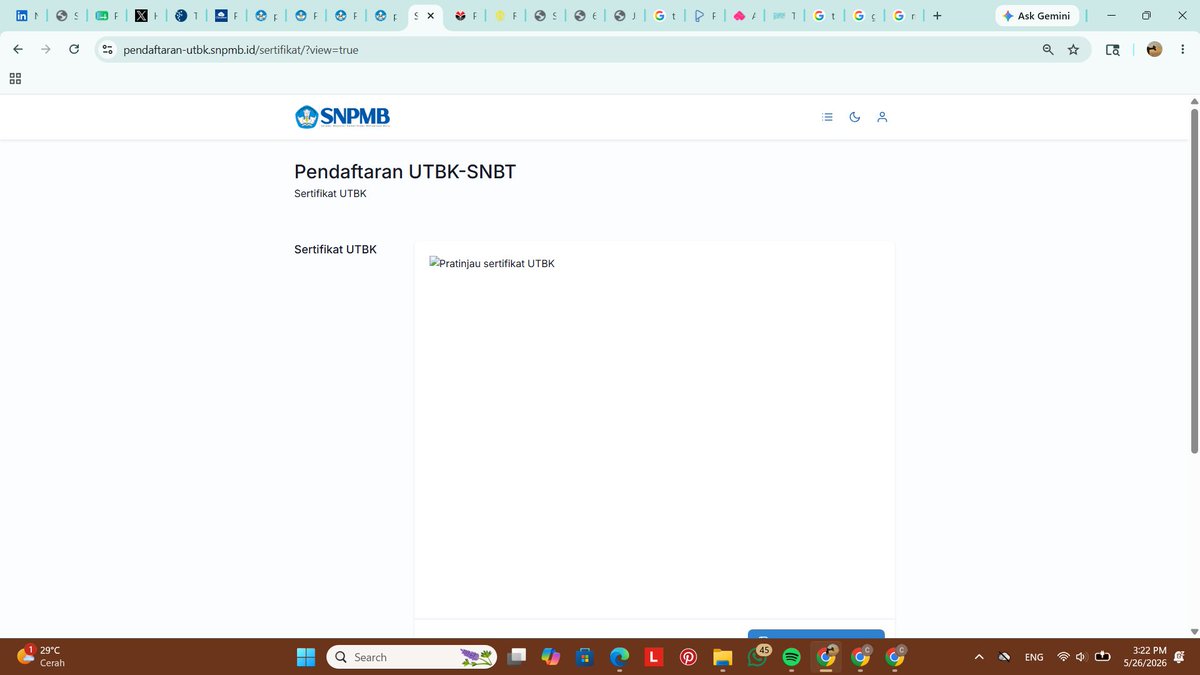Viewport: 1200px width, 675px height.
Task: Open the notification bell in tray
Action: click(1180, 657)
